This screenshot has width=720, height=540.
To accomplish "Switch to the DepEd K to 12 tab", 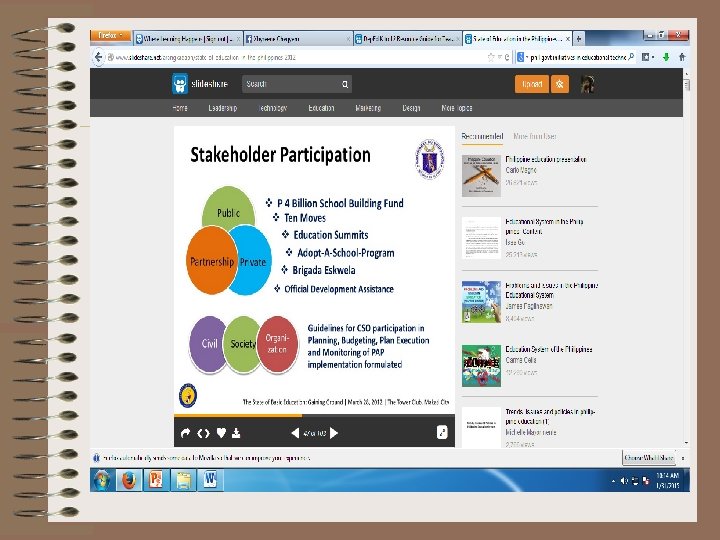I will (x=407, y=39).
